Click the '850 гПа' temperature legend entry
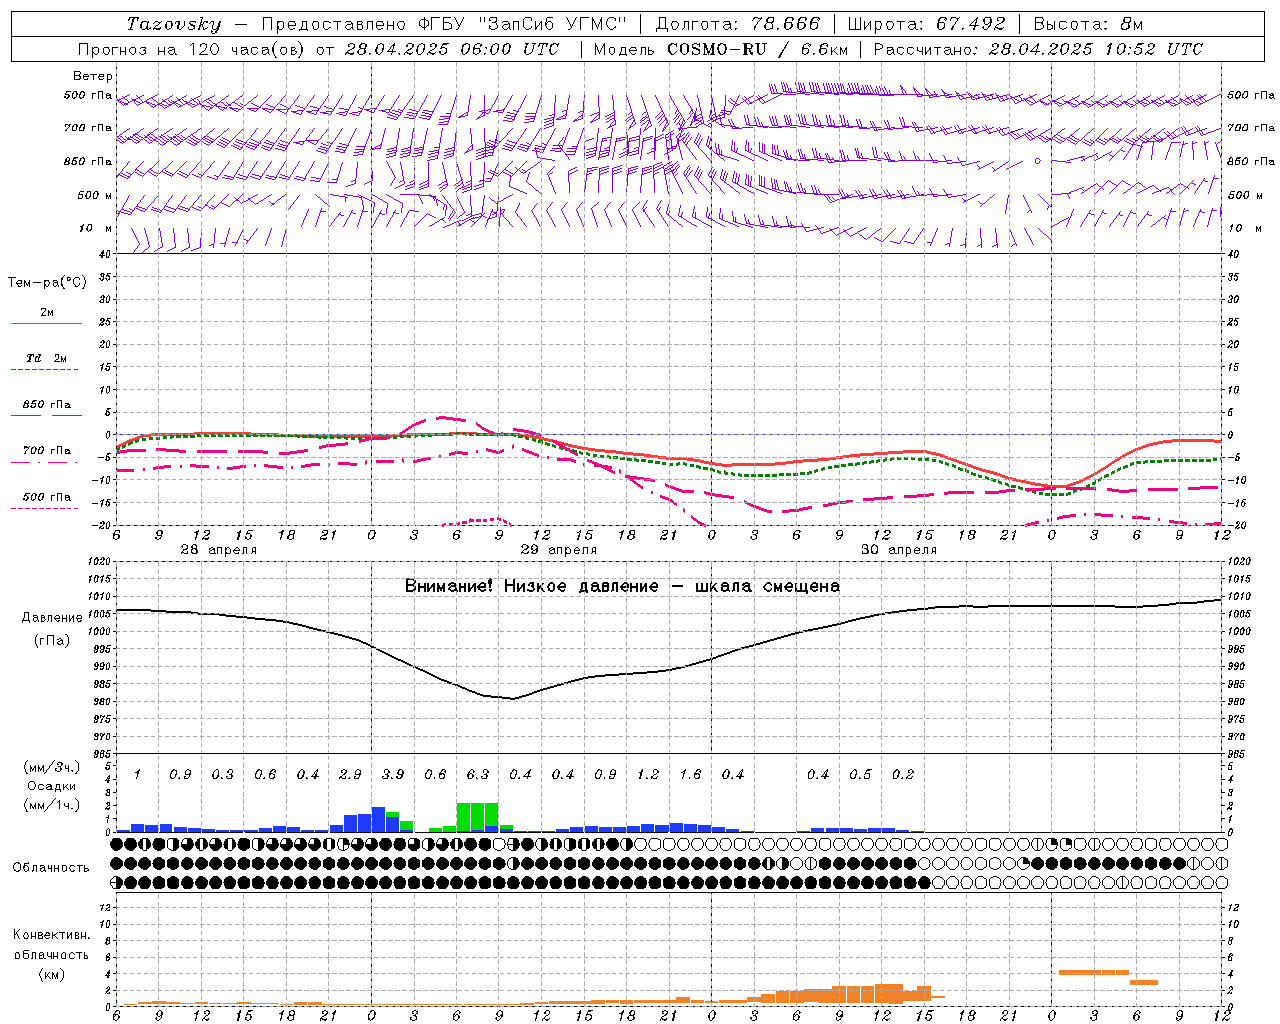1280x1024 pixels. pyautogui.click(x=47, y=405)
